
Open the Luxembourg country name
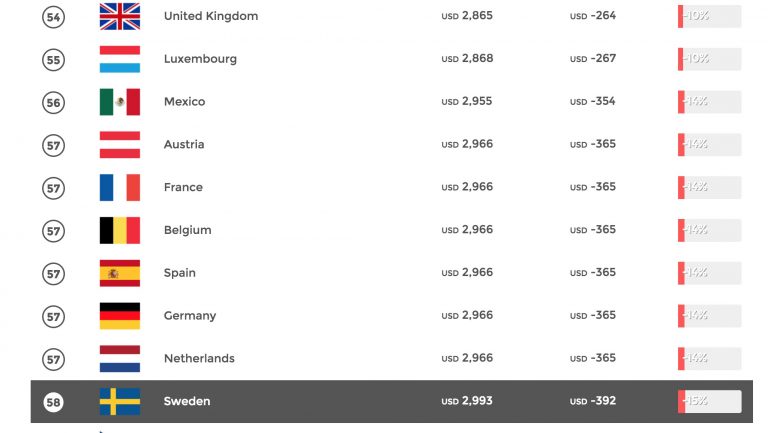pyautogui.click(x=200, y=59)
